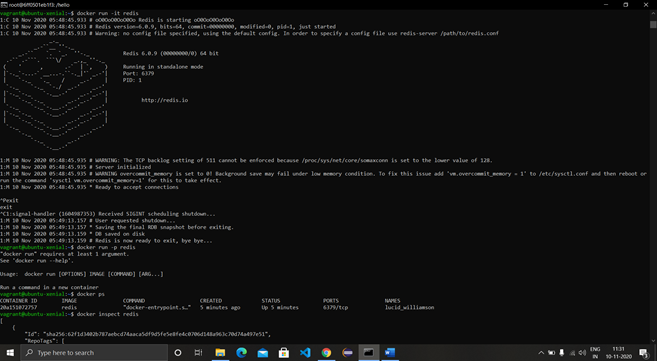Click the '"RepoTags": [' line
The width and height of the screenshot is (657, 361).
coord(44,341)
